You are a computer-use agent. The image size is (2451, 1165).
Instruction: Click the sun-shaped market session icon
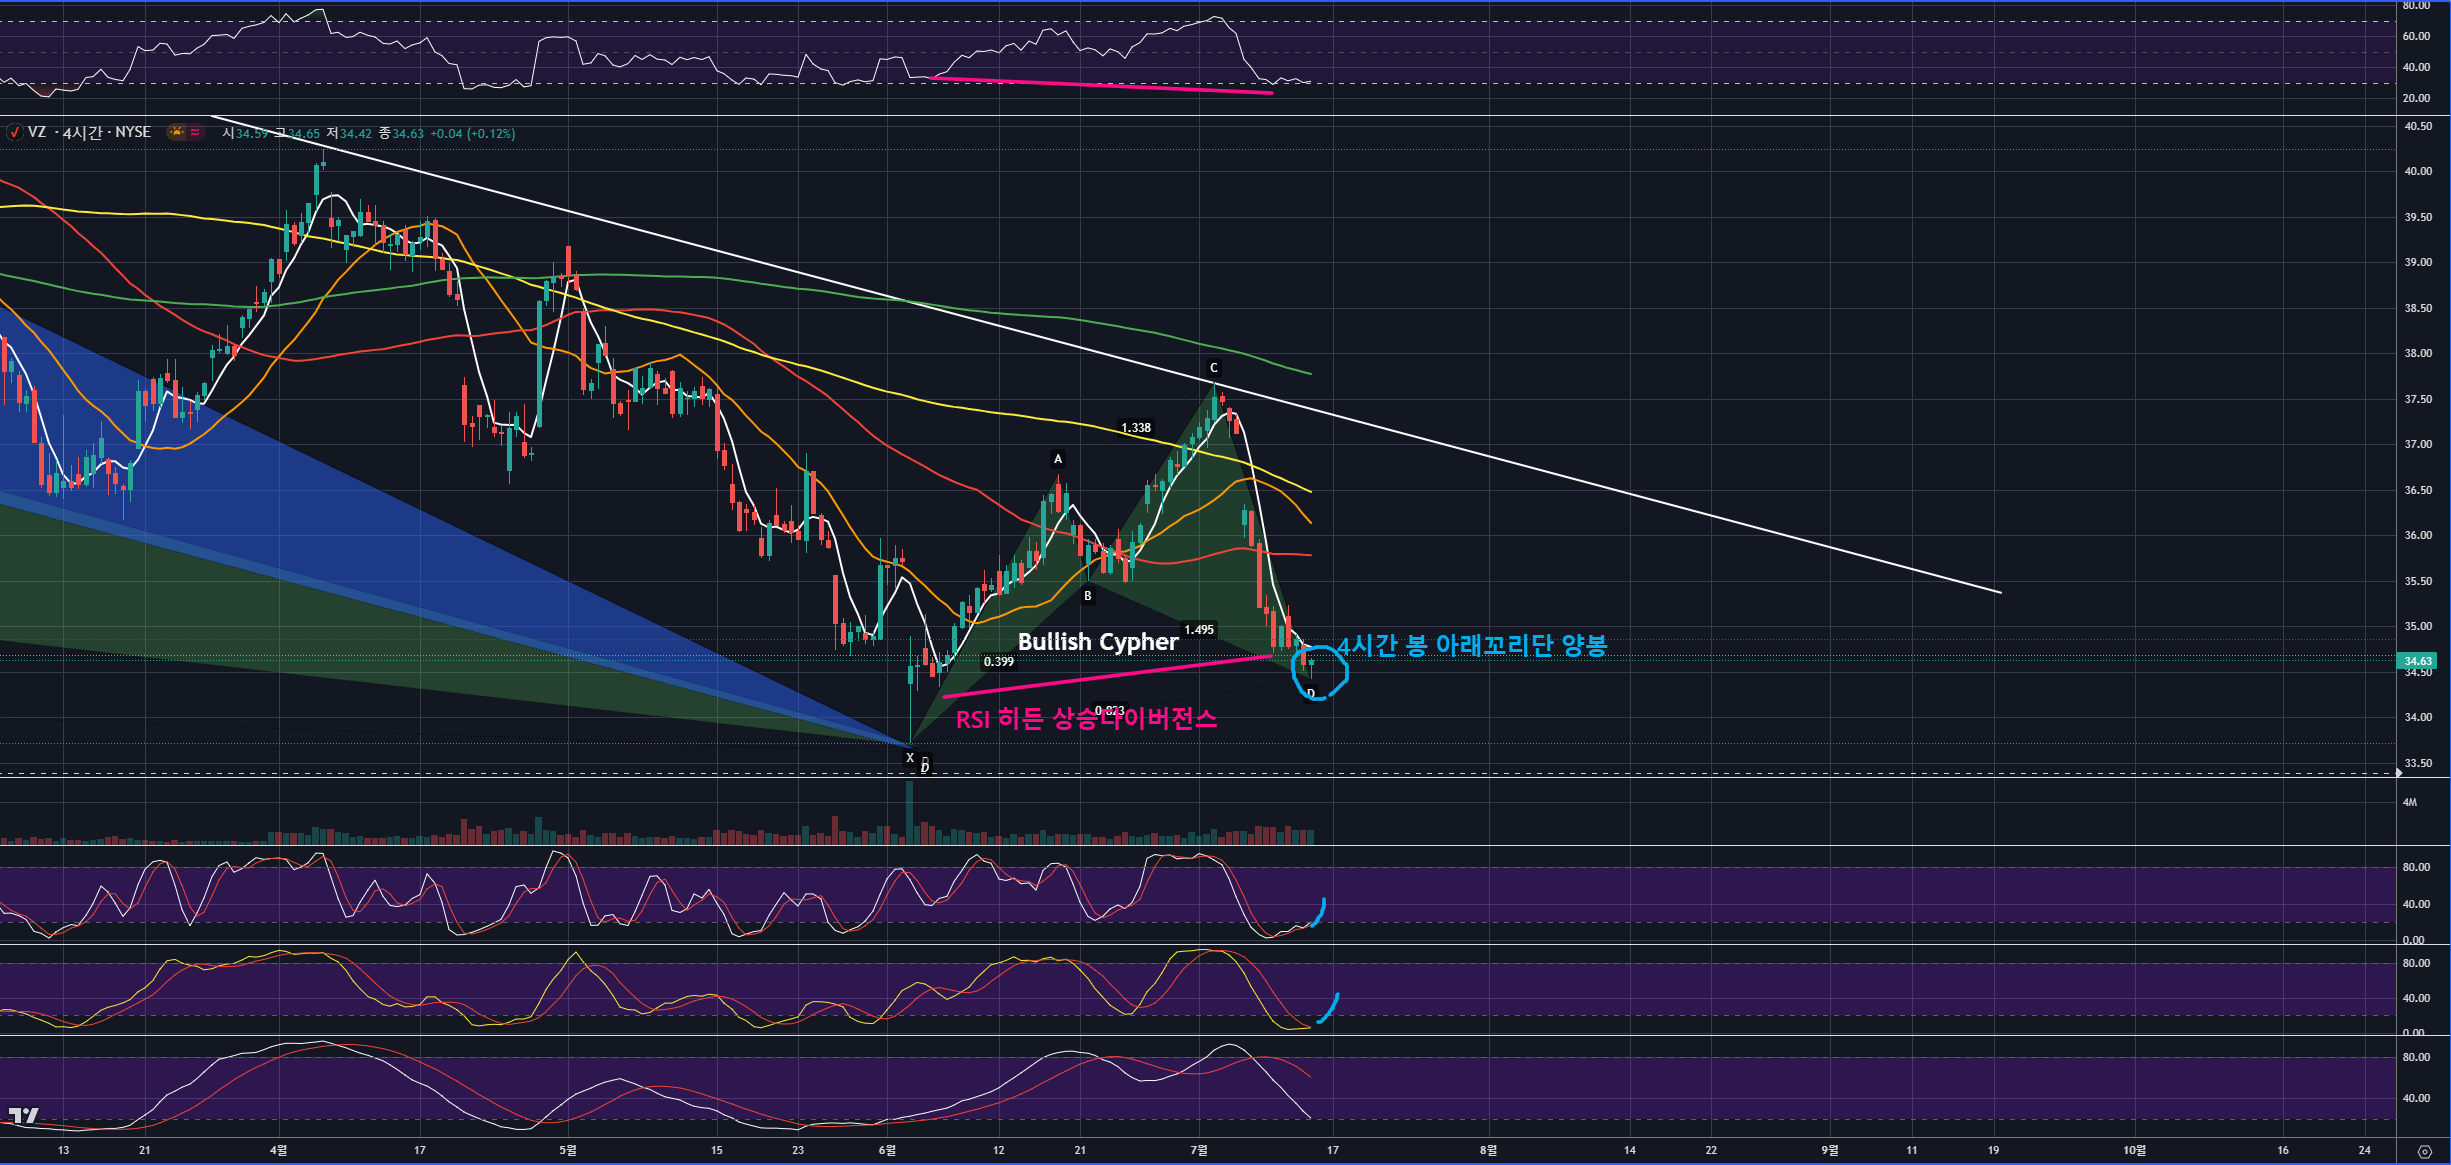(x=177, y=132)
